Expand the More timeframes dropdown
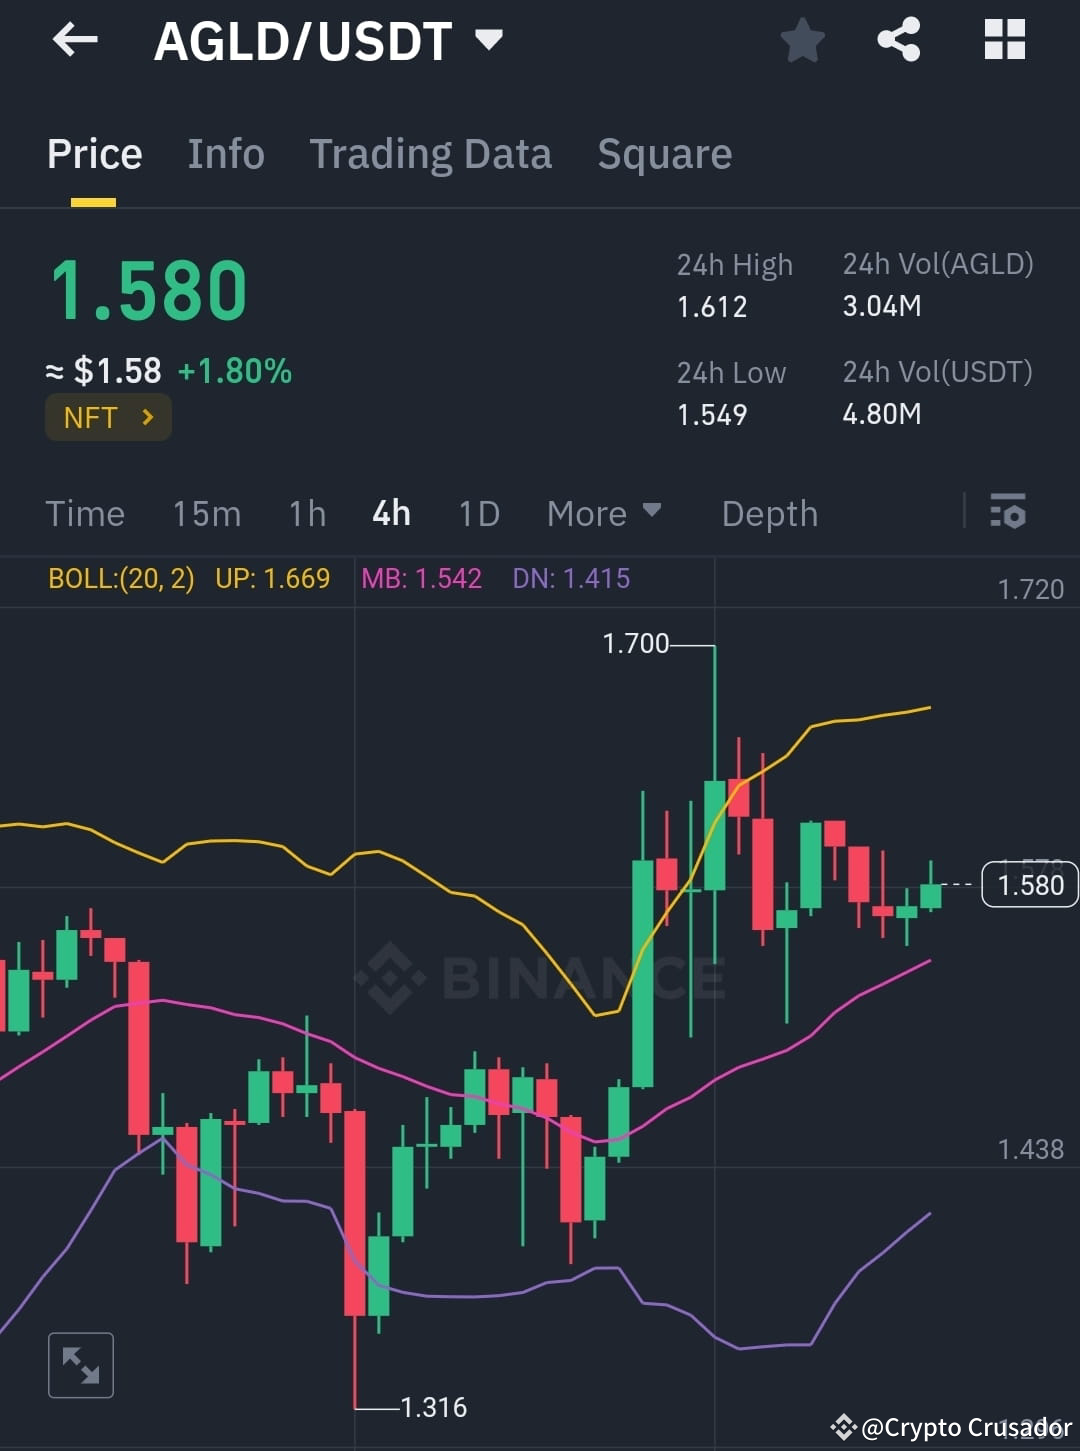This screenshot has width=1080, height=1451. (x=604, y=513)
